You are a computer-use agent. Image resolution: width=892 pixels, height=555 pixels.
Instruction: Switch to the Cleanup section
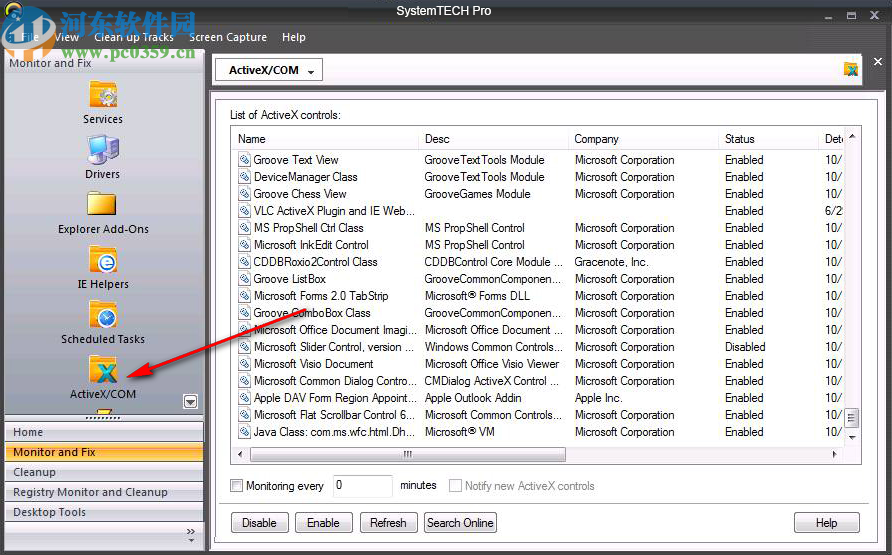click(104, 472)
